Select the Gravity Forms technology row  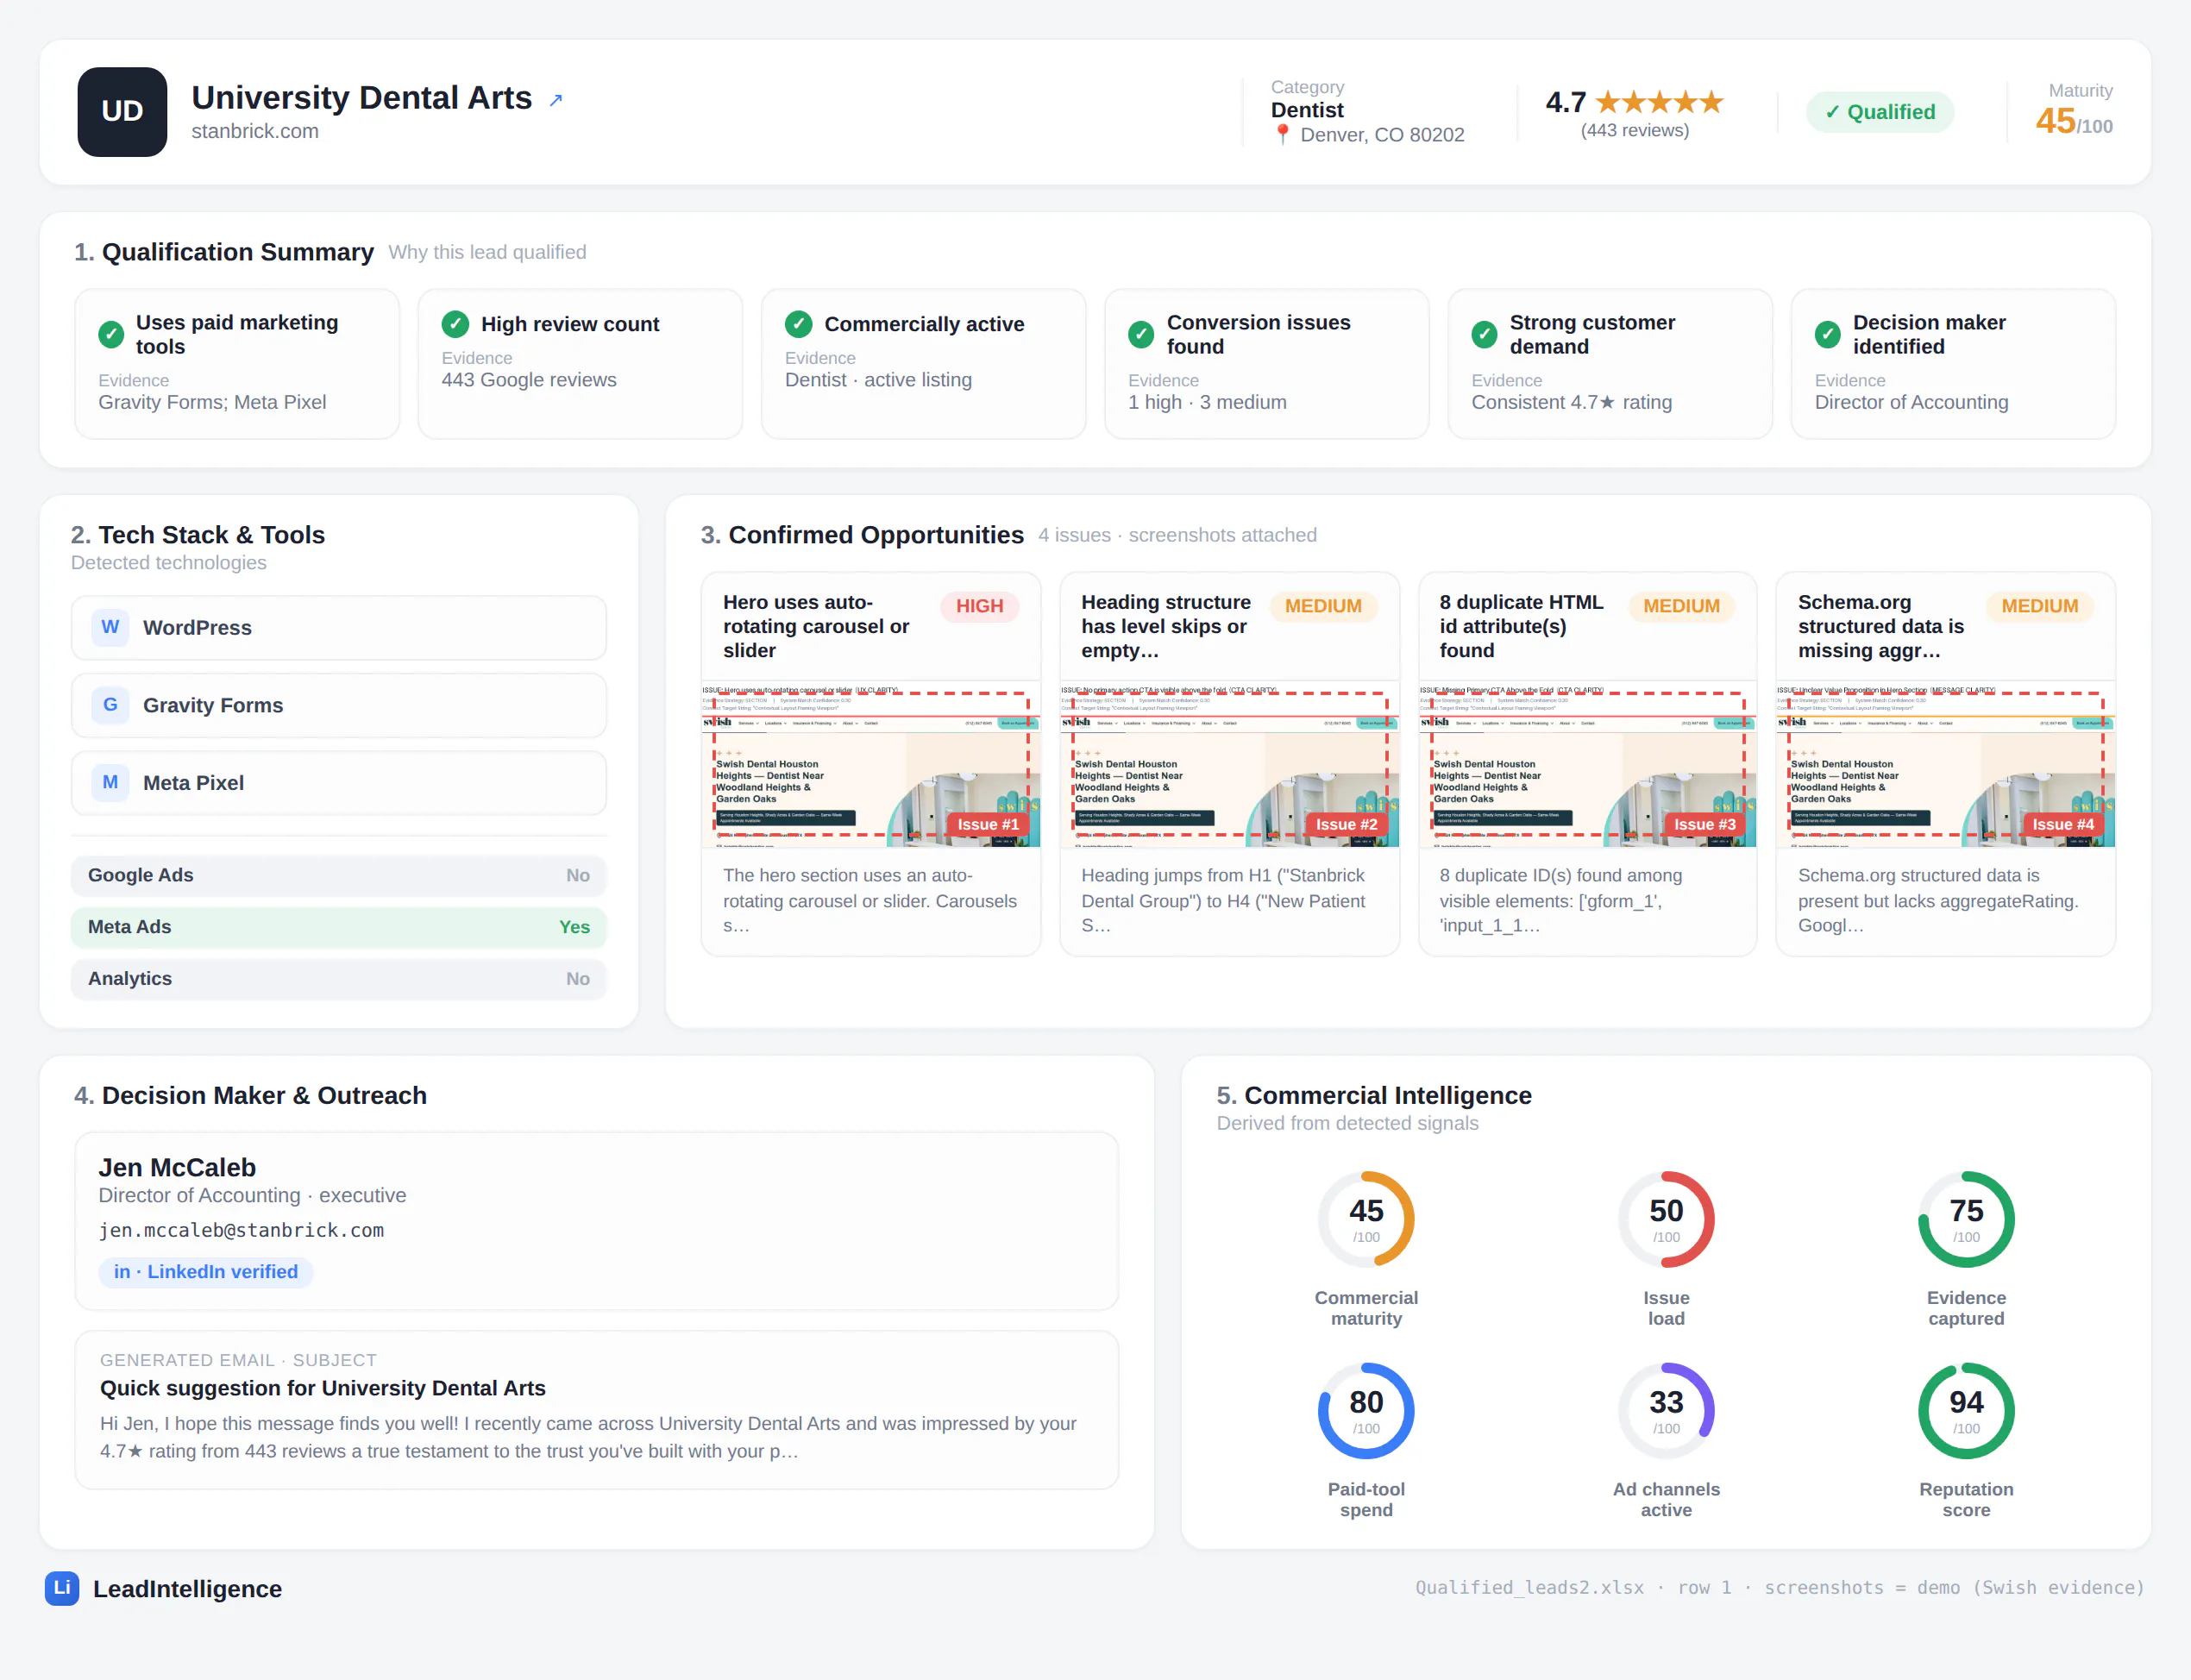(x=339, y=705)
